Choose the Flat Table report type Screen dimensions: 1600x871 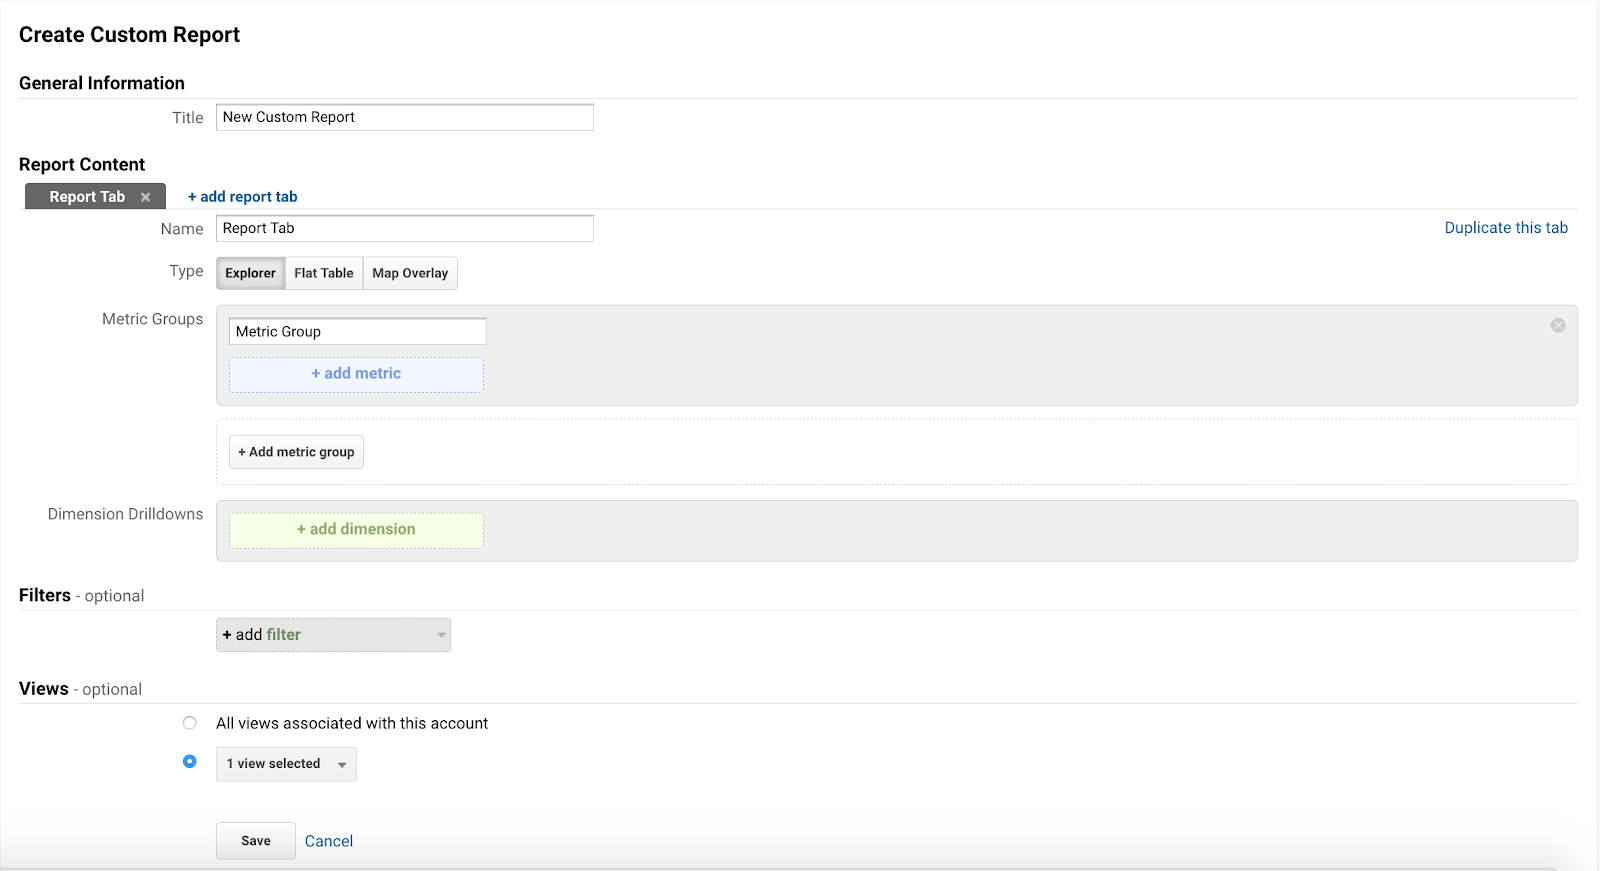coord(324,273)
